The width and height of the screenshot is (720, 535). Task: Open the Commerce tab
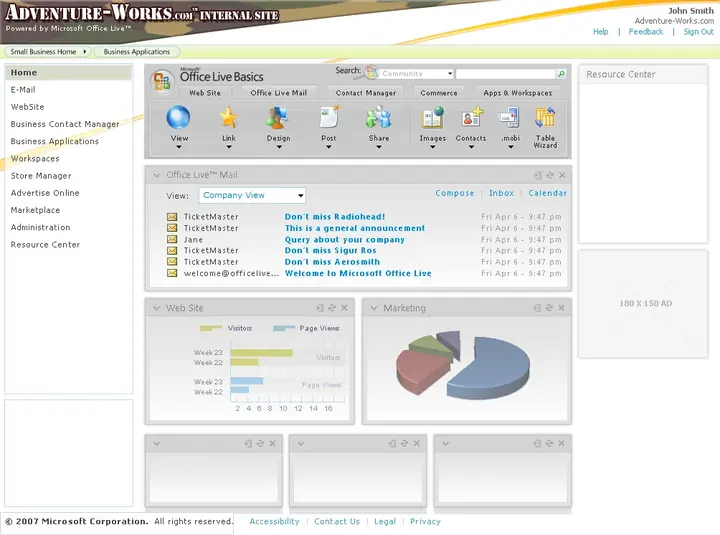pyautogui.click(x=439, y=93)
